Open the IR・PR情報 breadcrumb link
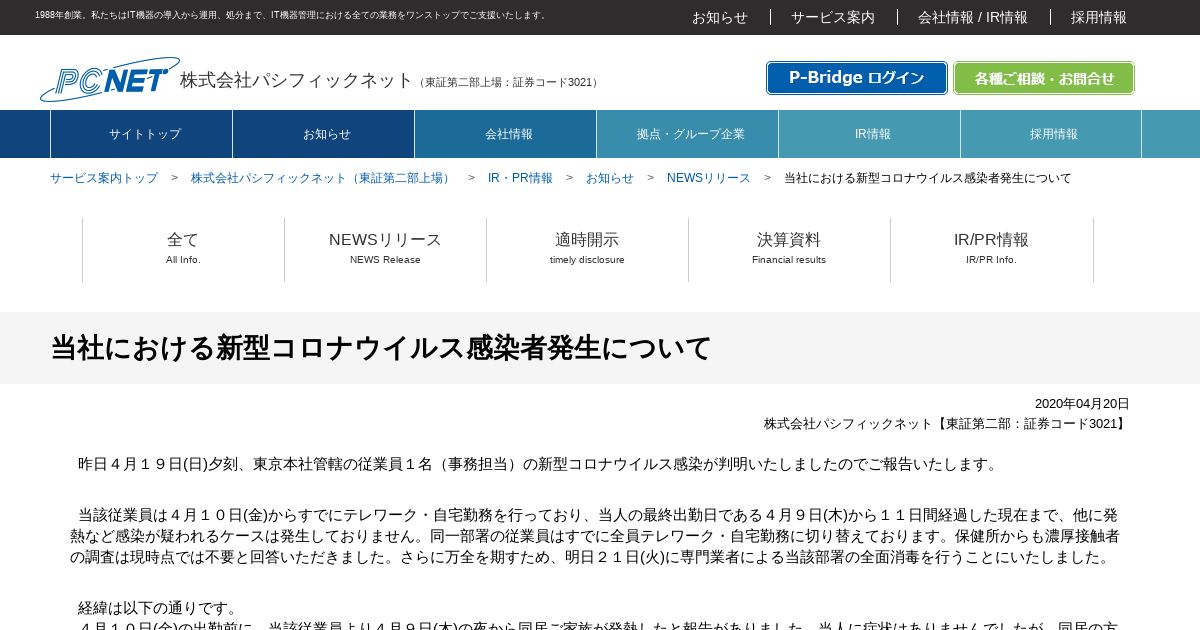Viewport: 1200px width, 630px height. (x=520, y=178)
